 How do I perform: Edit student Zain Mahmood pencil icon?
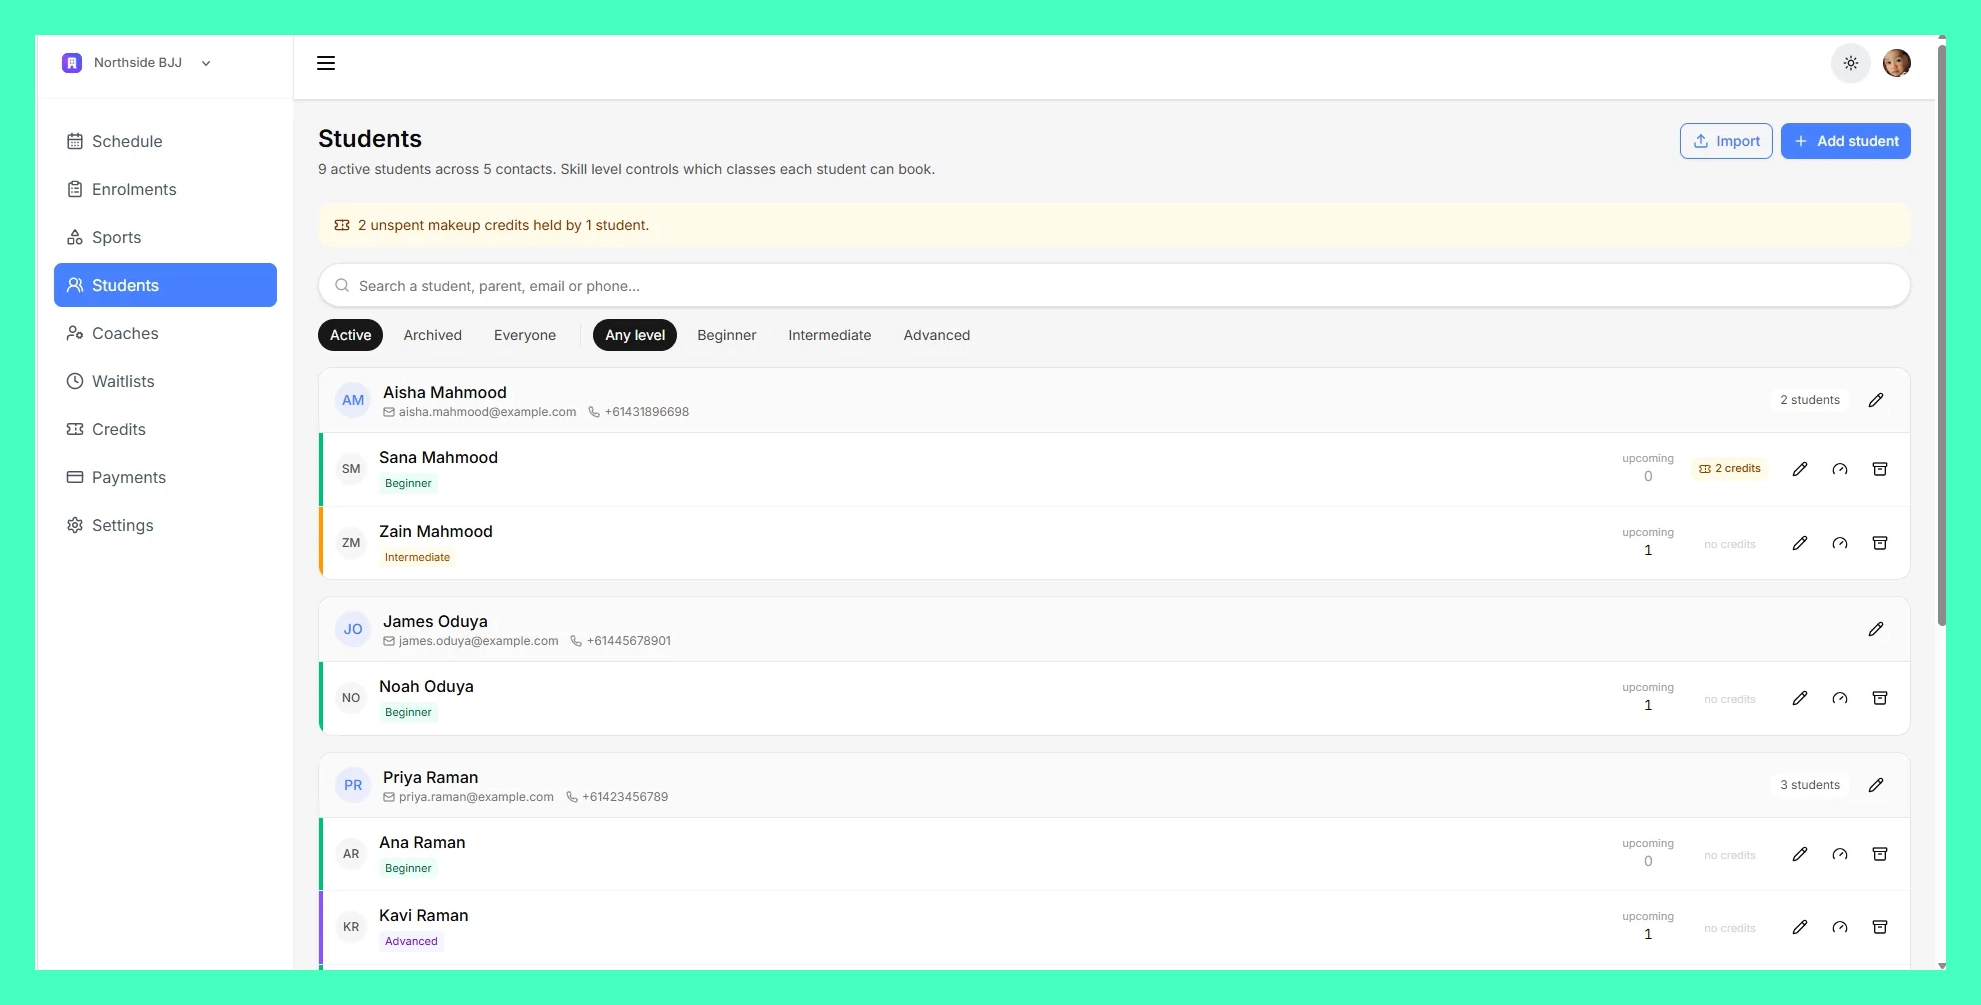click(x=1800, y=543)
